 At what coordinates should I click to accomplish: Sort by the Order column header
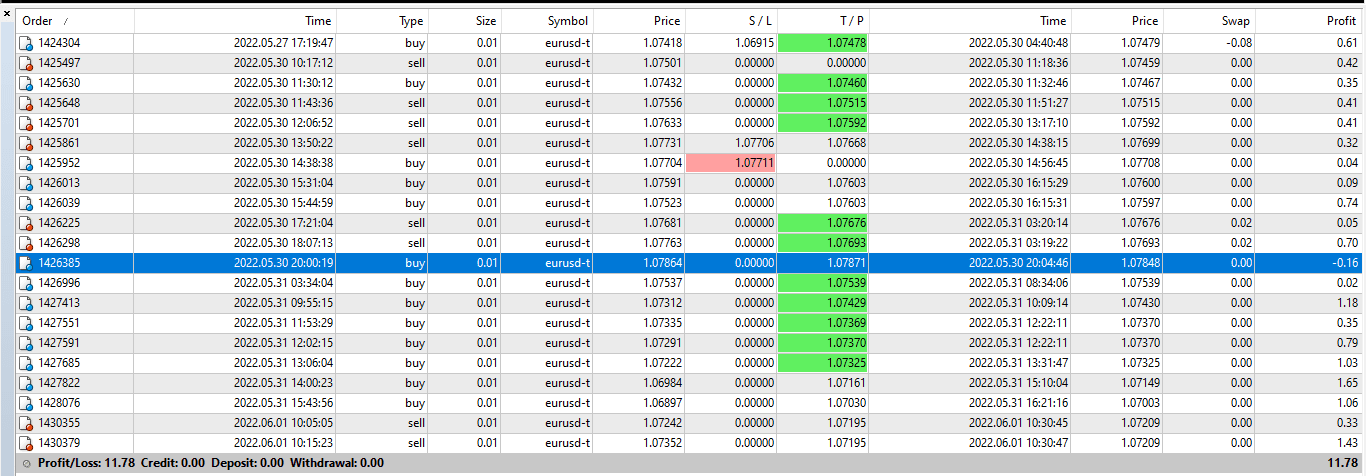coord(75,21)
